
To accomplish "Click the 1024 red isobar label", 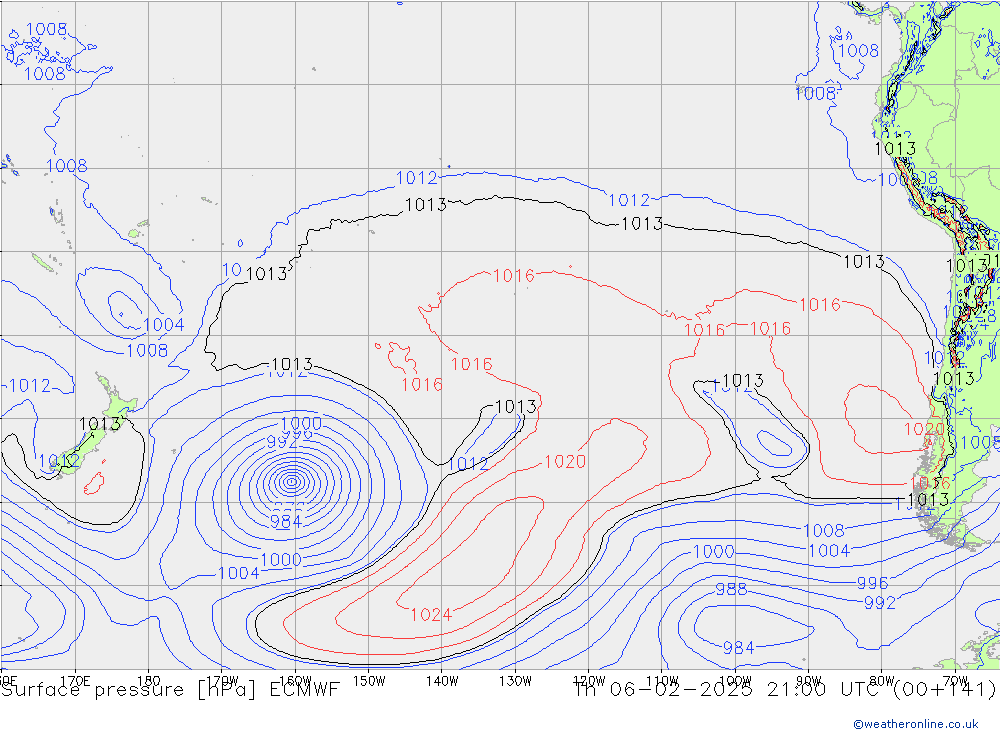I will pyautogui.click(x=431, y=614).
